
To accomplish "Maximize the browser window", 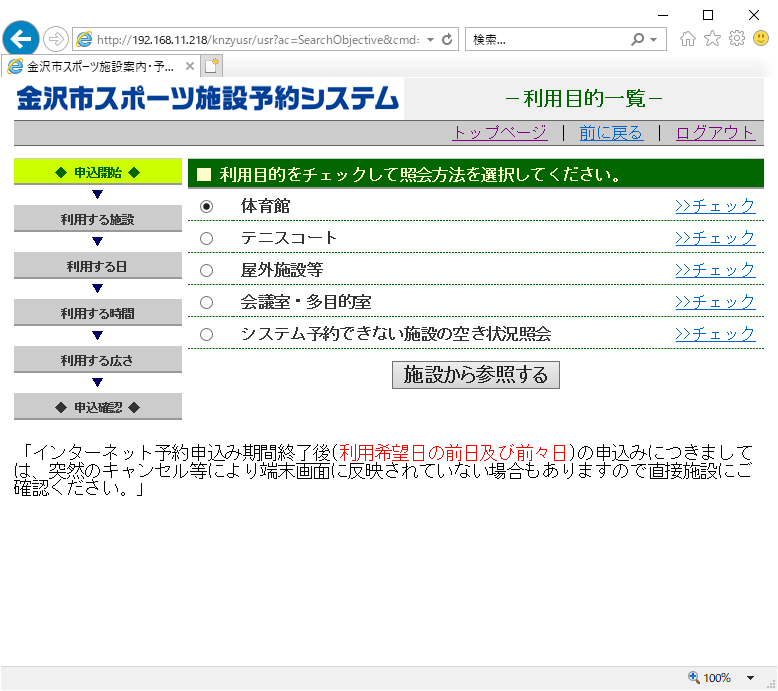I will pyautogui.click(x=708, y=15).
